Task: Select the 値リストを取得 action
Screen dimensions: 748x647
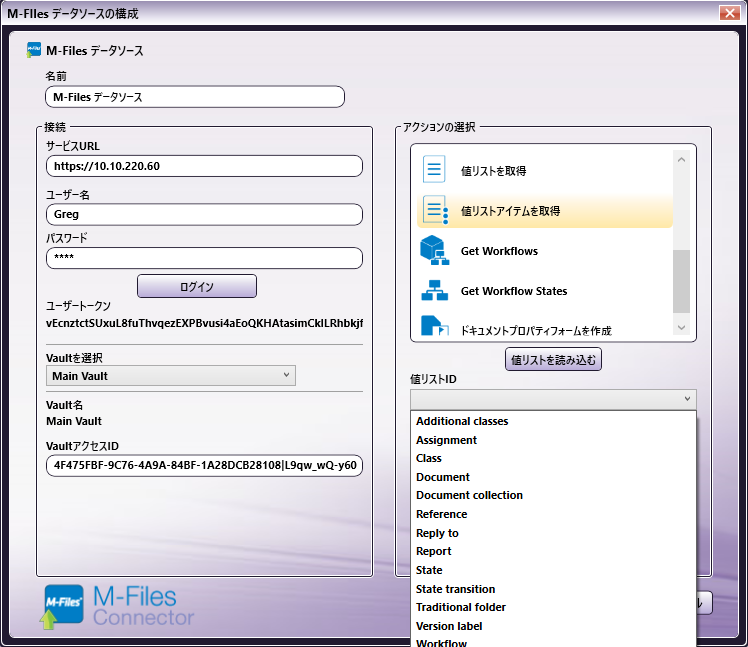Action: pyautogui.click(x=545, y=170)
